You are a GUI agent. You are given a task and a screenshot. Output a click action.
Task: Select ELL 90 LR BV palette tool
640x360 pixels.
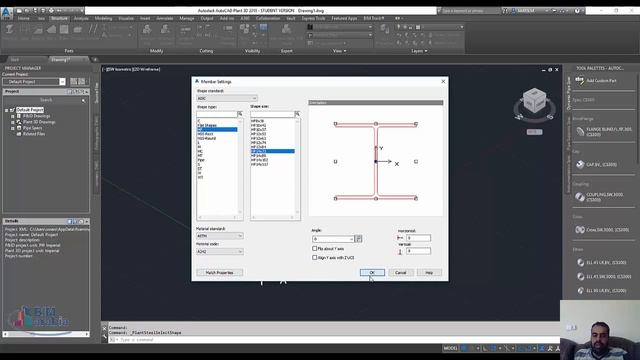click(601, 291)
